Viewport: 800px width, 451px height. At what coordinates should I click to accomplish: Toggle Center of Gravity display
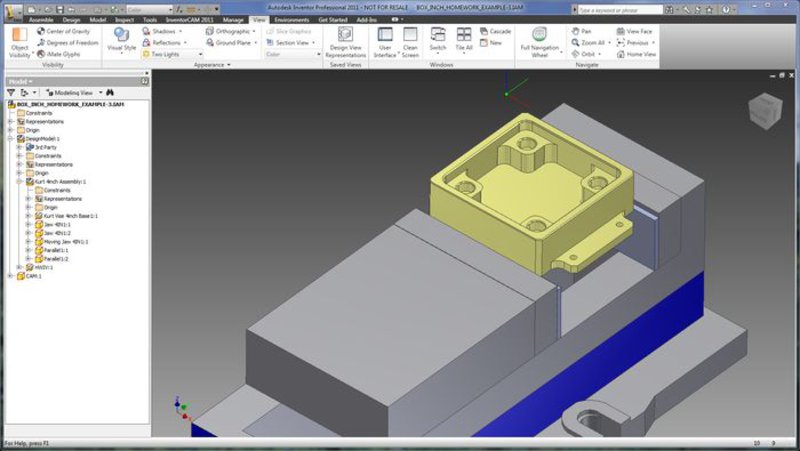click(x=66, y=31)
